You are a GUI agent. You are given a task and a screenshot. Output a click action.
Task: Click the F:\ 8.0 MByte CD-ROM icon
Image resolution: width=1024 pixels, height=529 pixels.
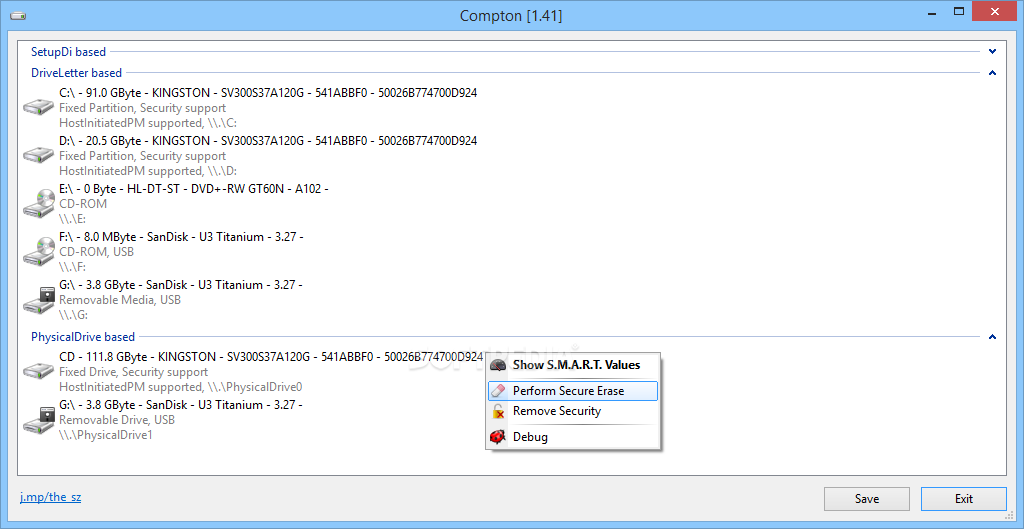(x=39, y=251)
